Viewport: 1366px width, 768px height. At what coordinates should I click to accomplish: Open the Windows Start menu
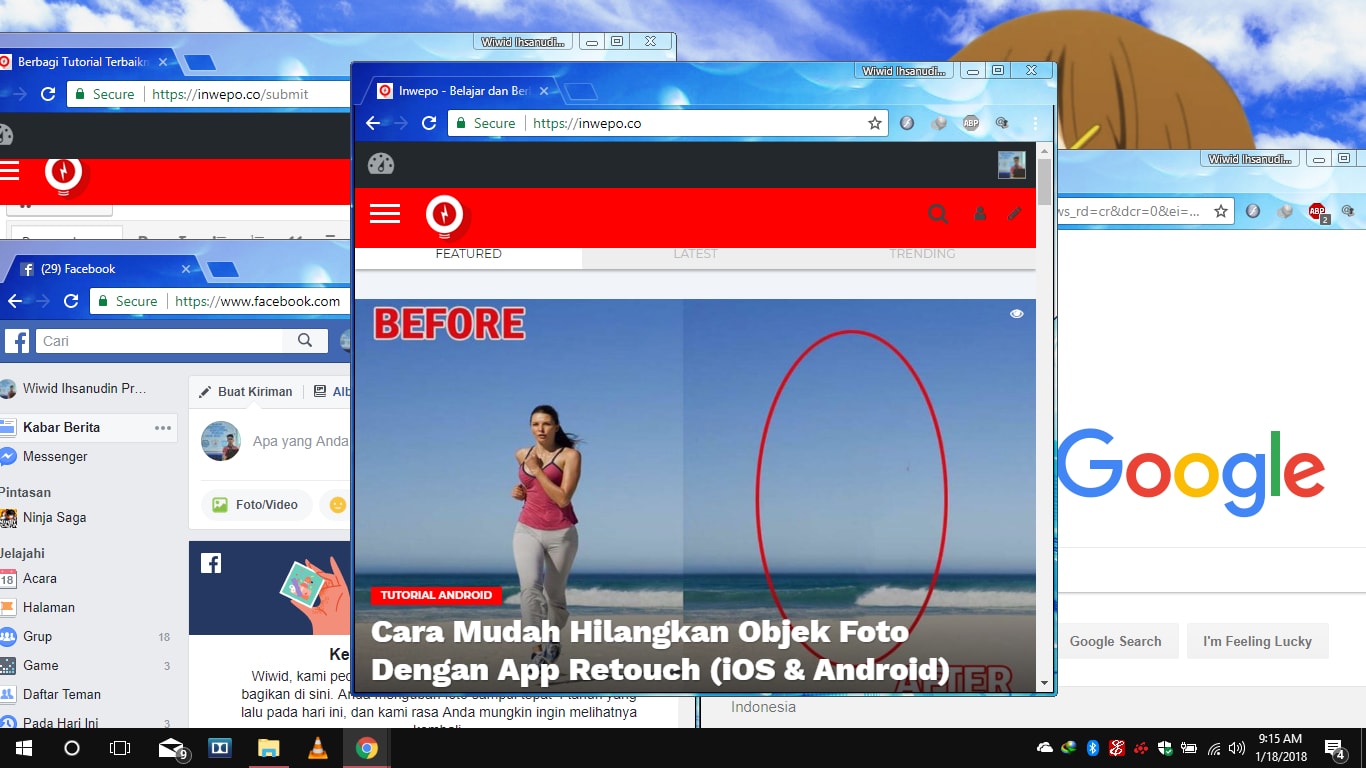click(x=24, y=748)
